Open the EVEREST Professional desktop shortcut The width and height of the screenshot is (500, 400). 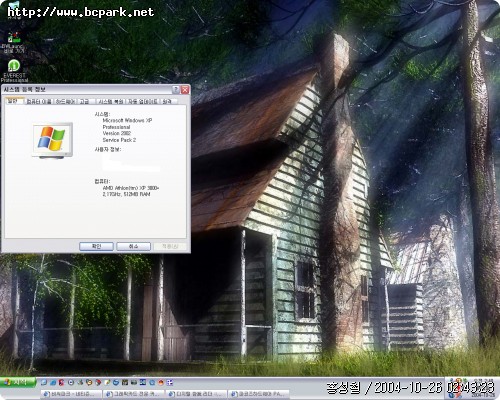pos(14,71)
